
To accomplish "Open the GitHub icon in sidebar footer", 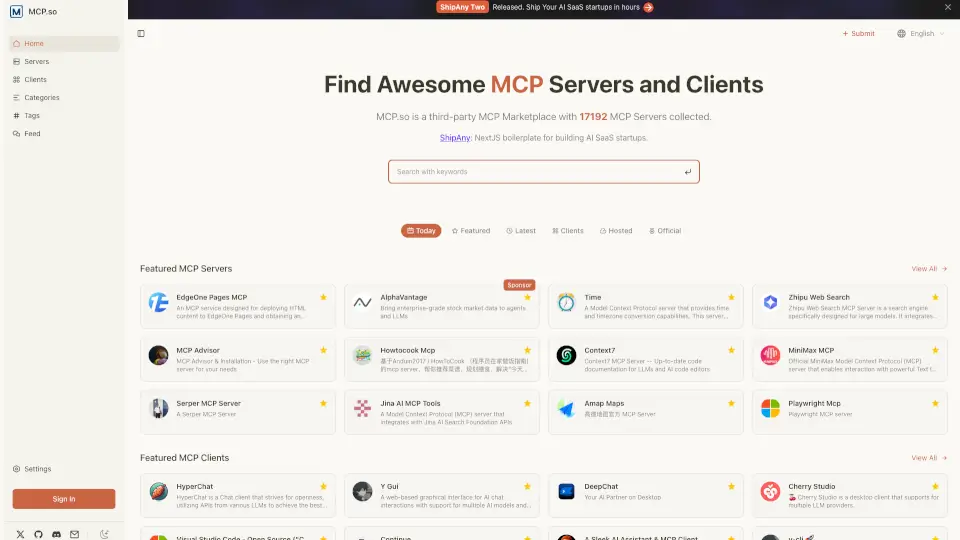I will [38, 534].
